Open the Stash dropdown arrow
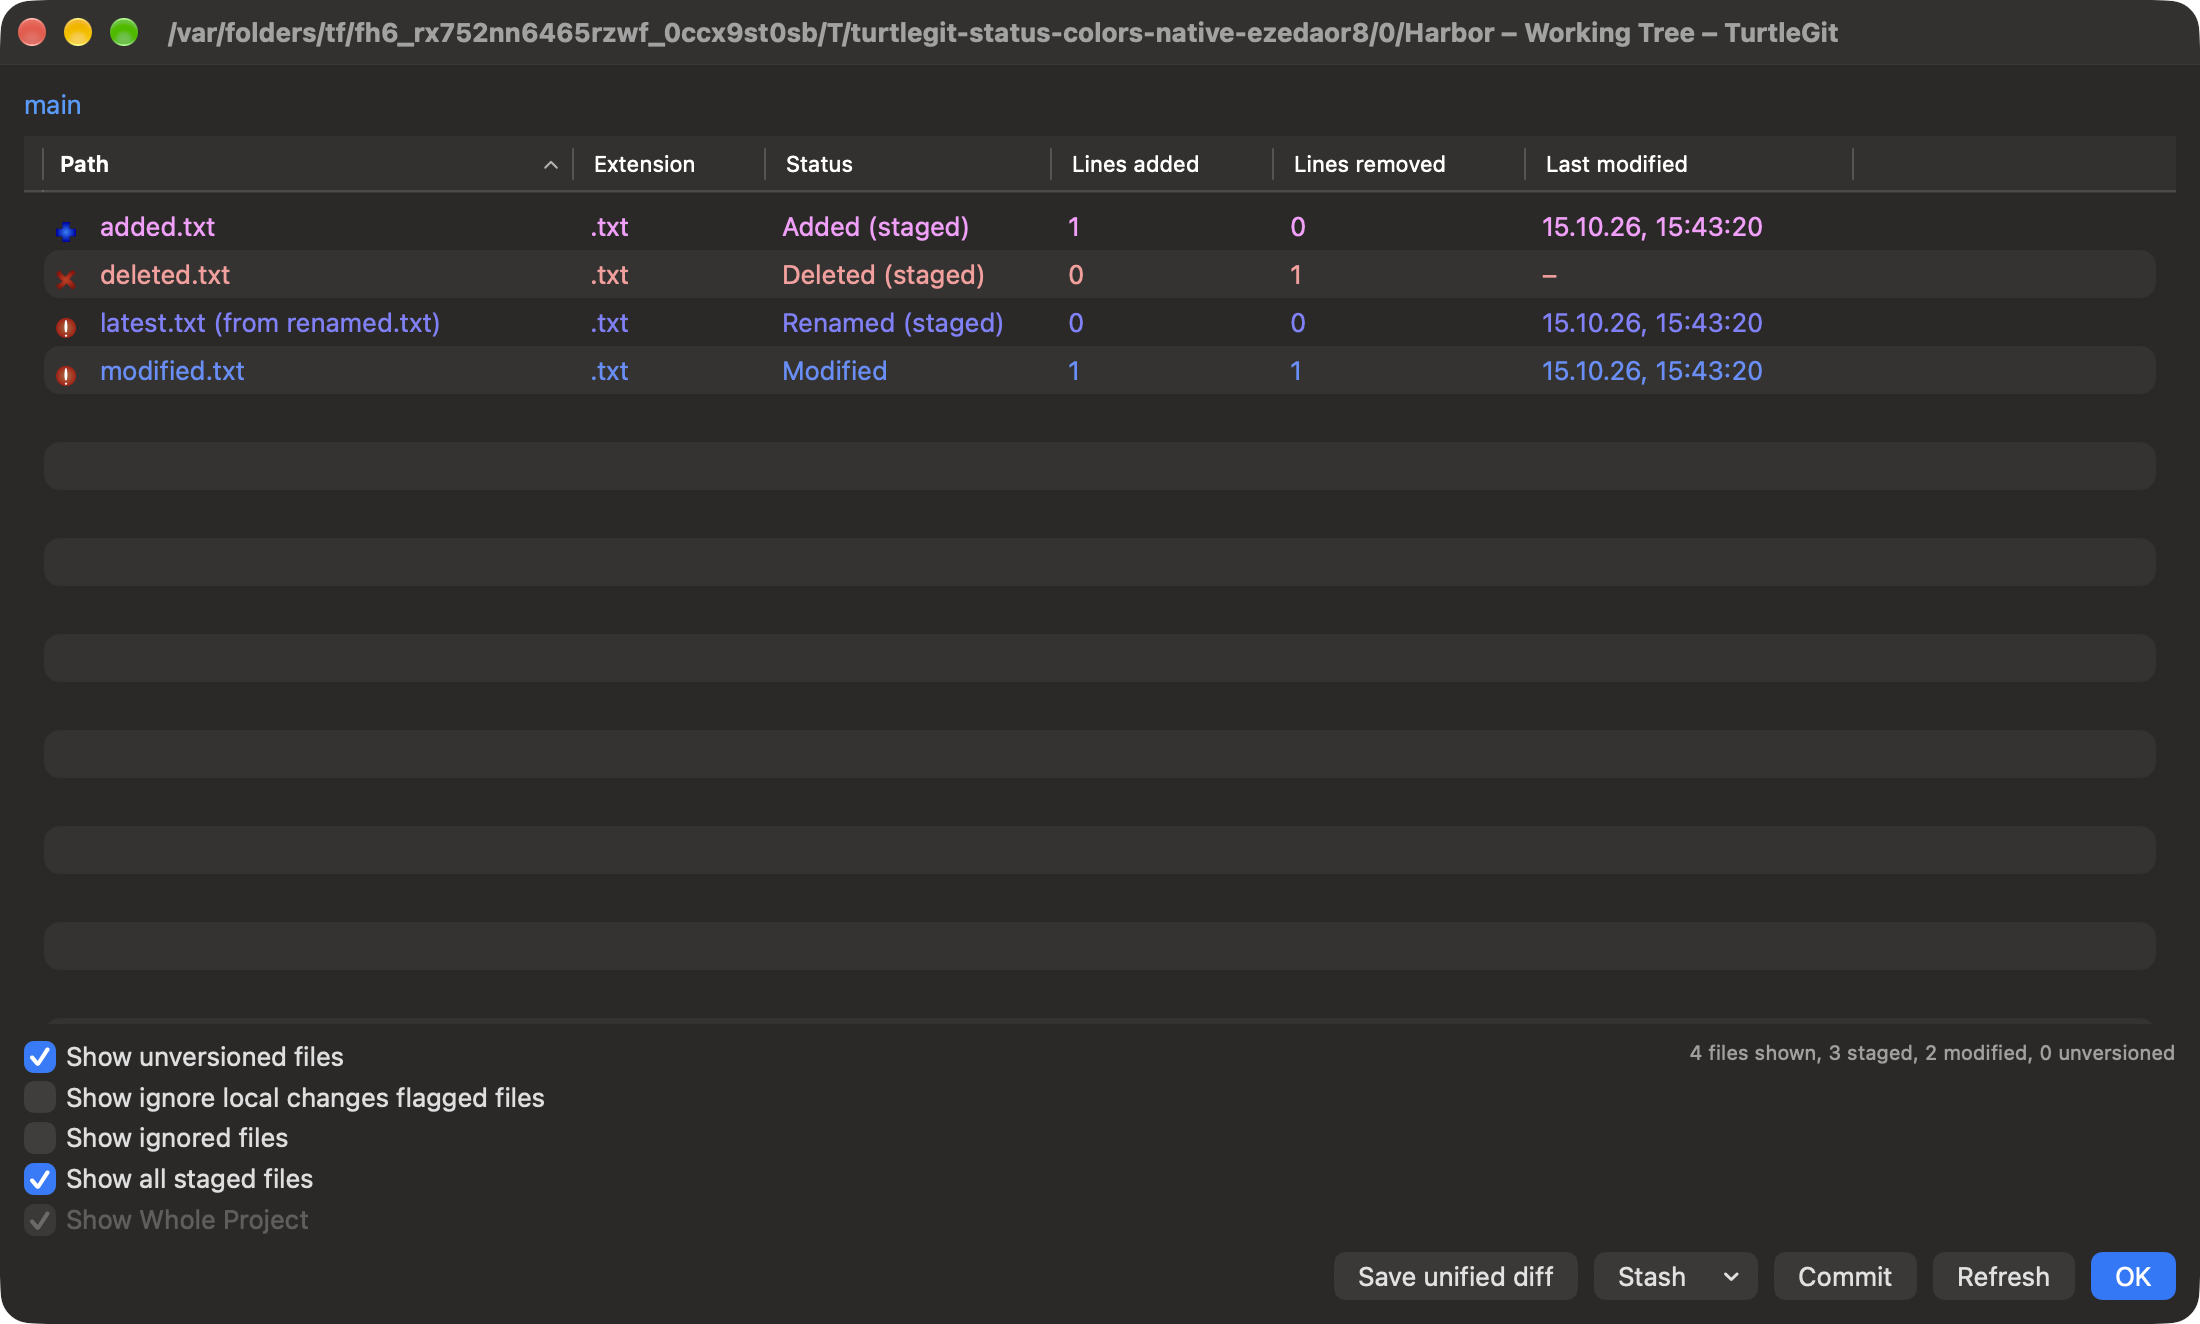This screenshot has height=1324, width=2200. (1731, 1277)
